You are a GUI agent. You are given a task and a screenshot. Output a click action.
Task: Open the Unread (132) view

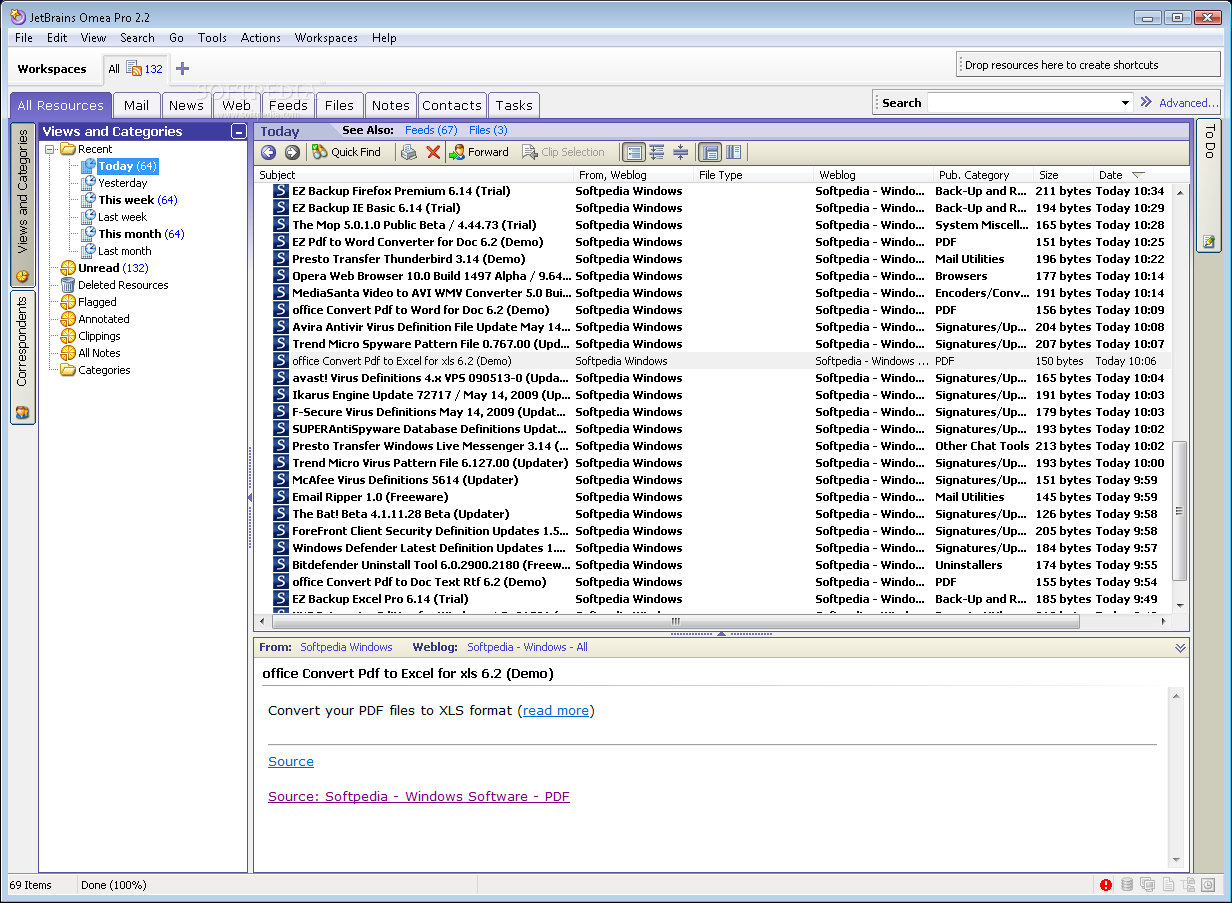click(x=113, y=268)
